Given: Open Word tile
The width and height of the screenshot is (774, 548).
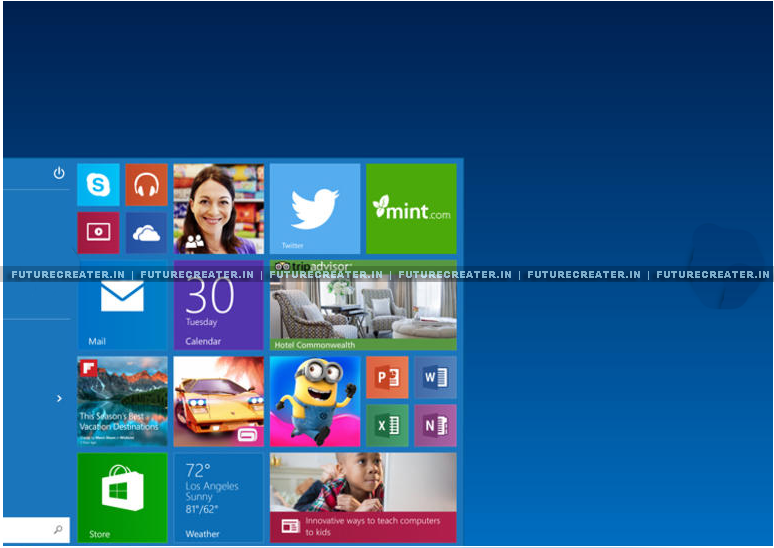Looking at the screenshot, I should pos(435,377).
